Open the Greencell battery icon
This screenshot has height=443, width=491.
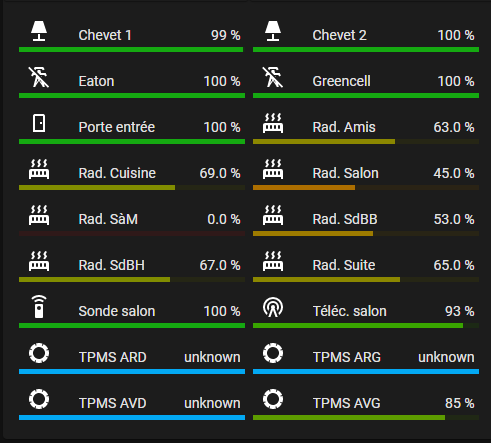point(273,77)
